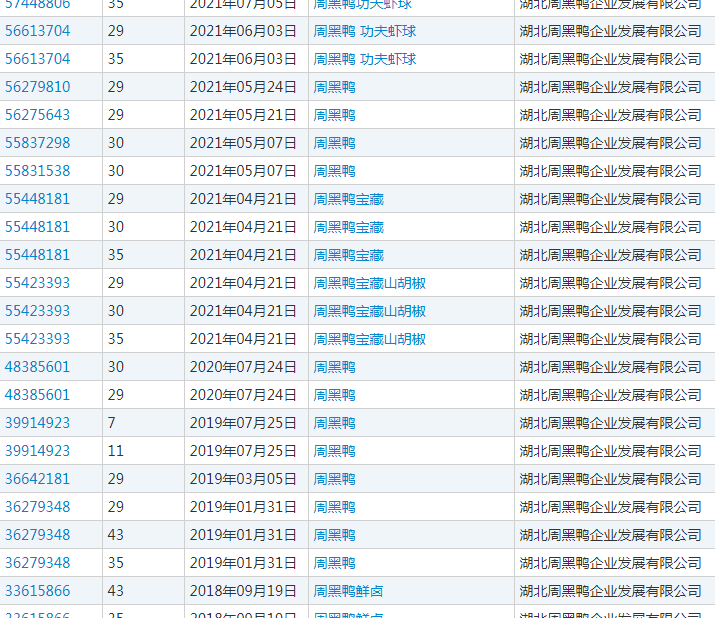Open 周黑鸭宝藏 trademark link in class 29 row
Image resolution: width=715 pixels, height=618 pixels.
348,199
